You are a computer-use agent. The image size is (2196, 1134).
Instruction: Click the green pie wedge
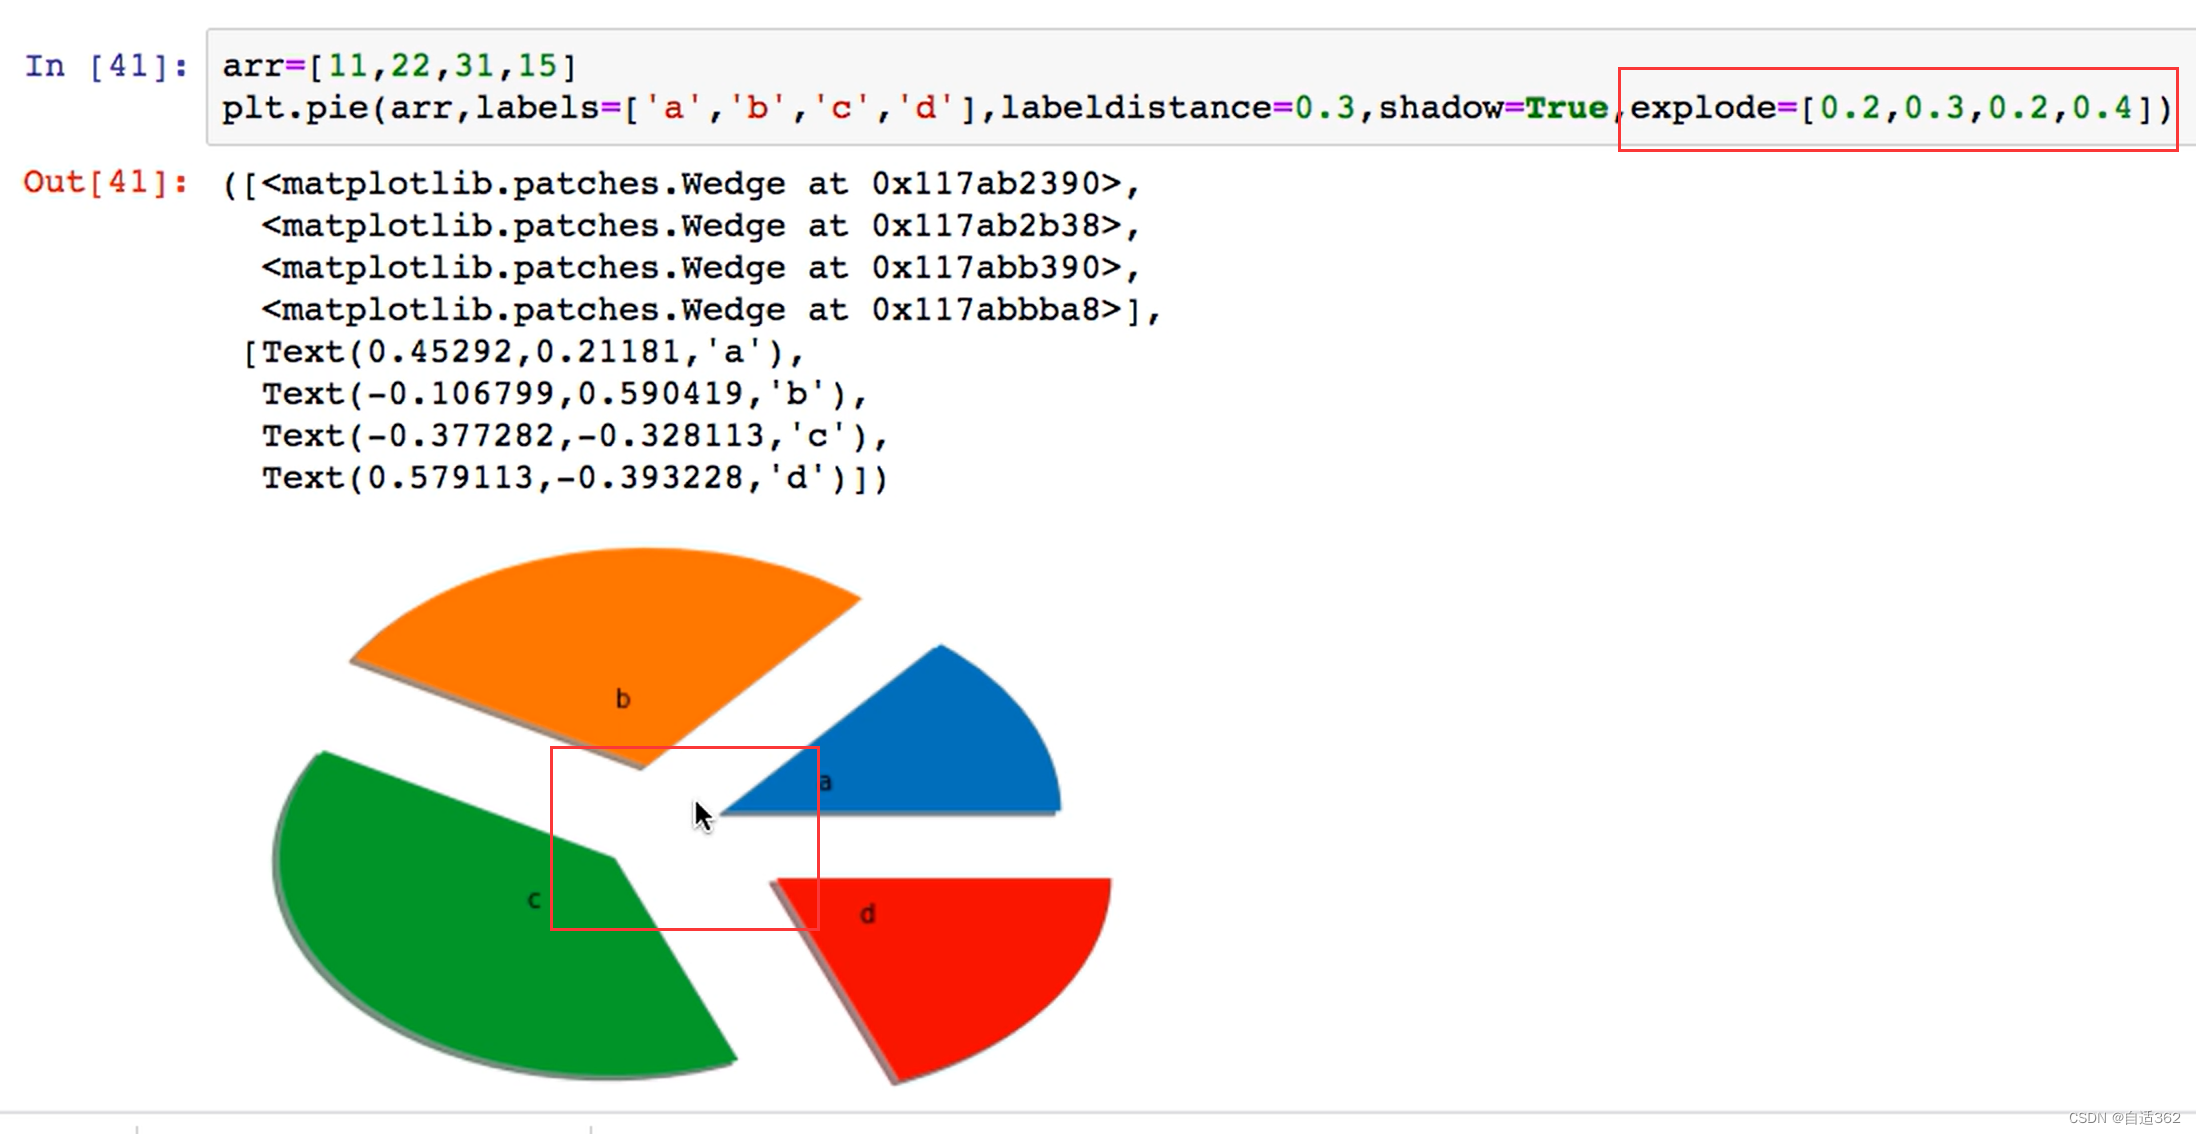click(x=480, y=930)
